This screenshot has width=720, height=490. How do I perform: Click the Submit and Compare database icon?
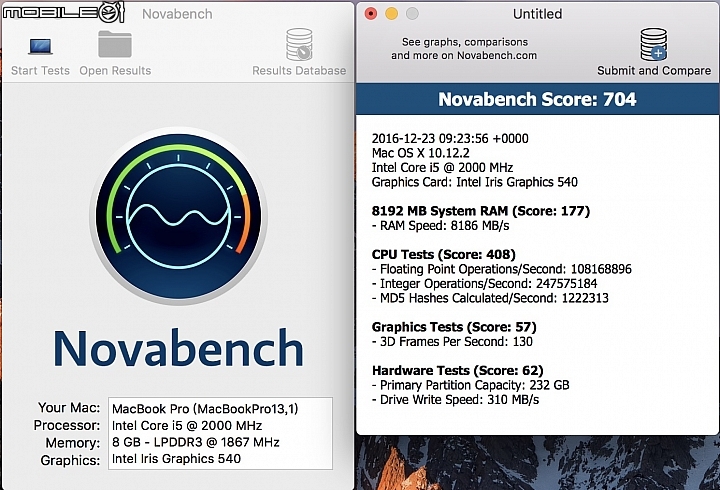point(654,45)
